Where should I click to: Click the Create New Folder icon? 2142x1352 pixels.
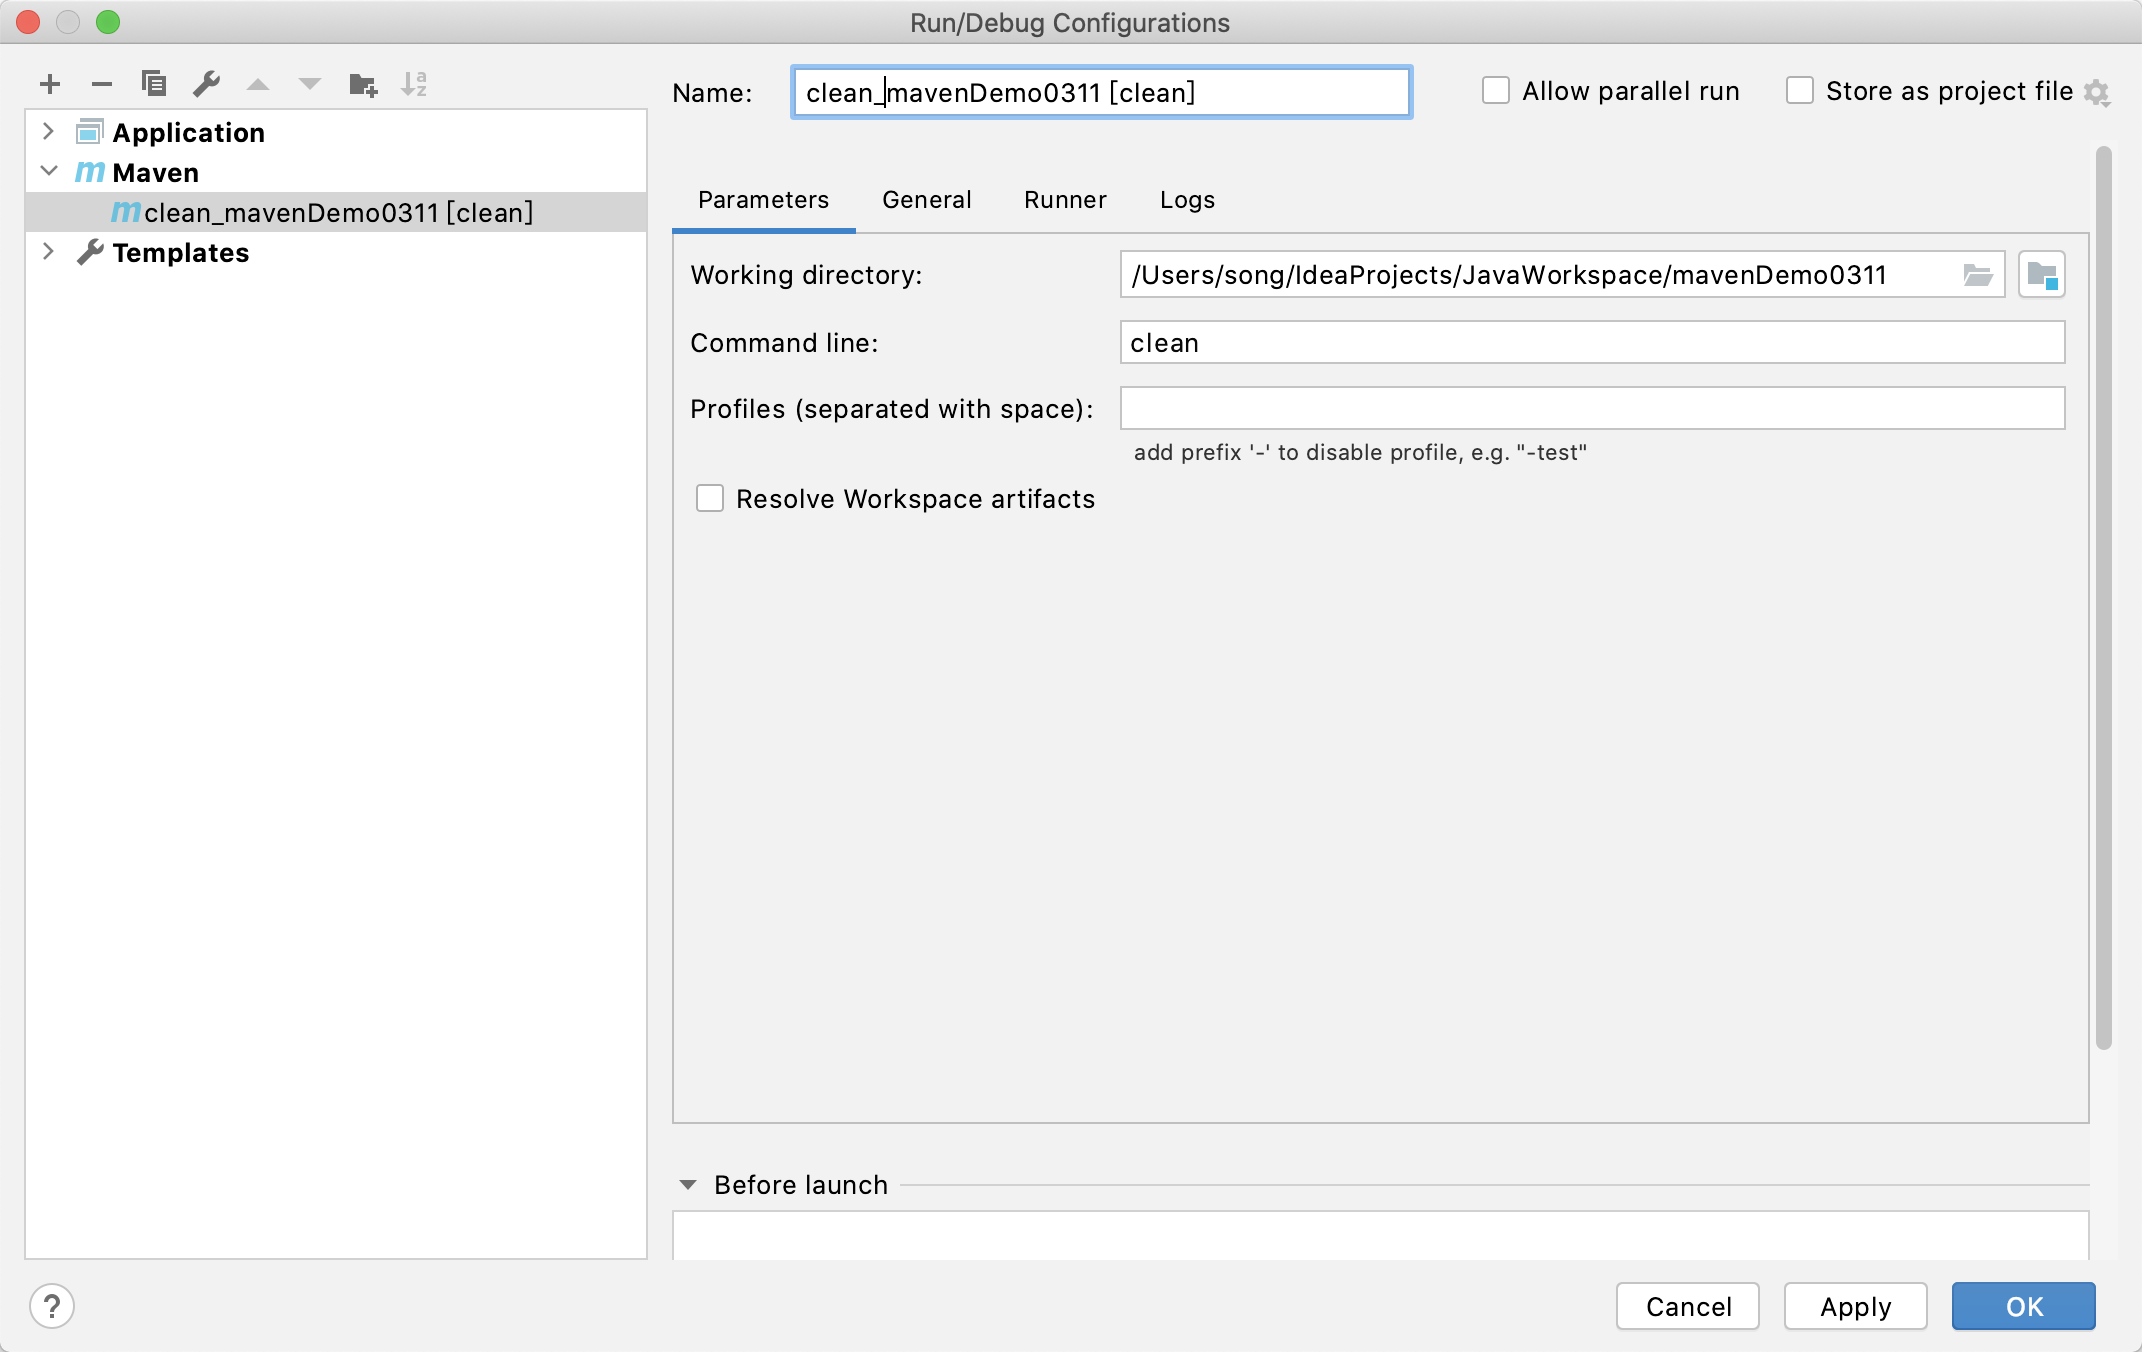tap(362, 84)
